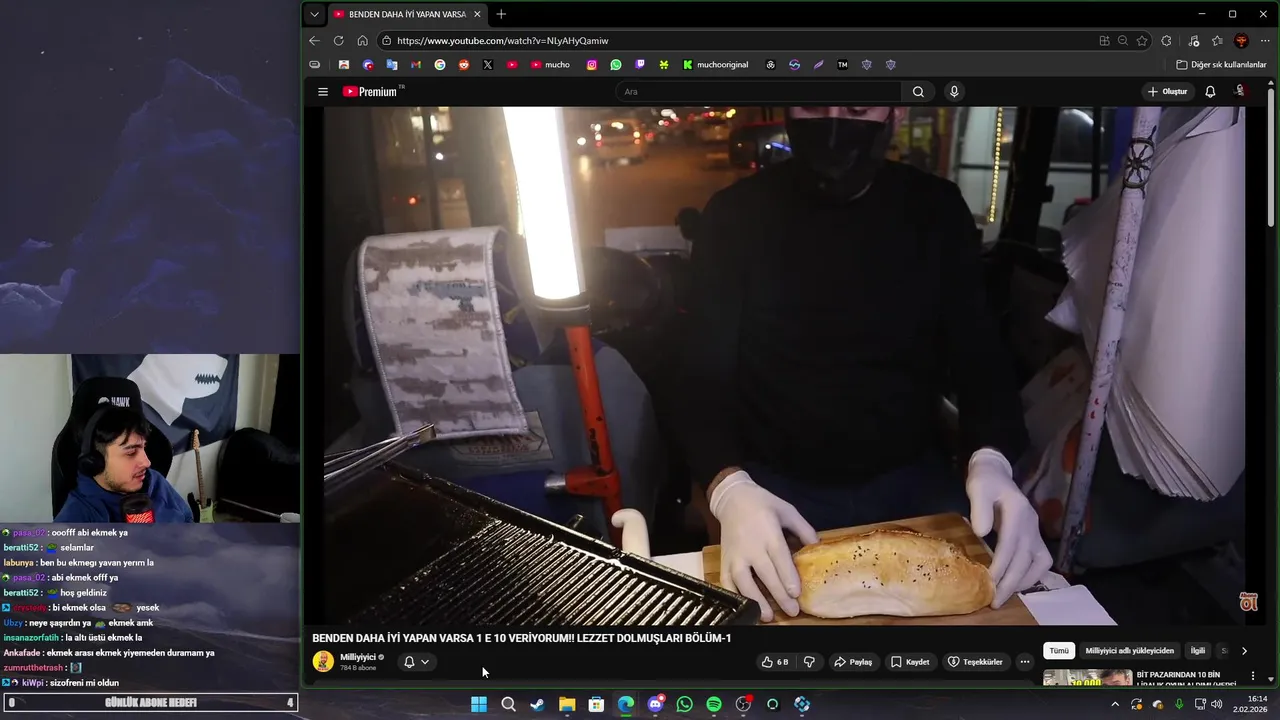Open browser profile avatar in toolbar

click(1241, 41)
